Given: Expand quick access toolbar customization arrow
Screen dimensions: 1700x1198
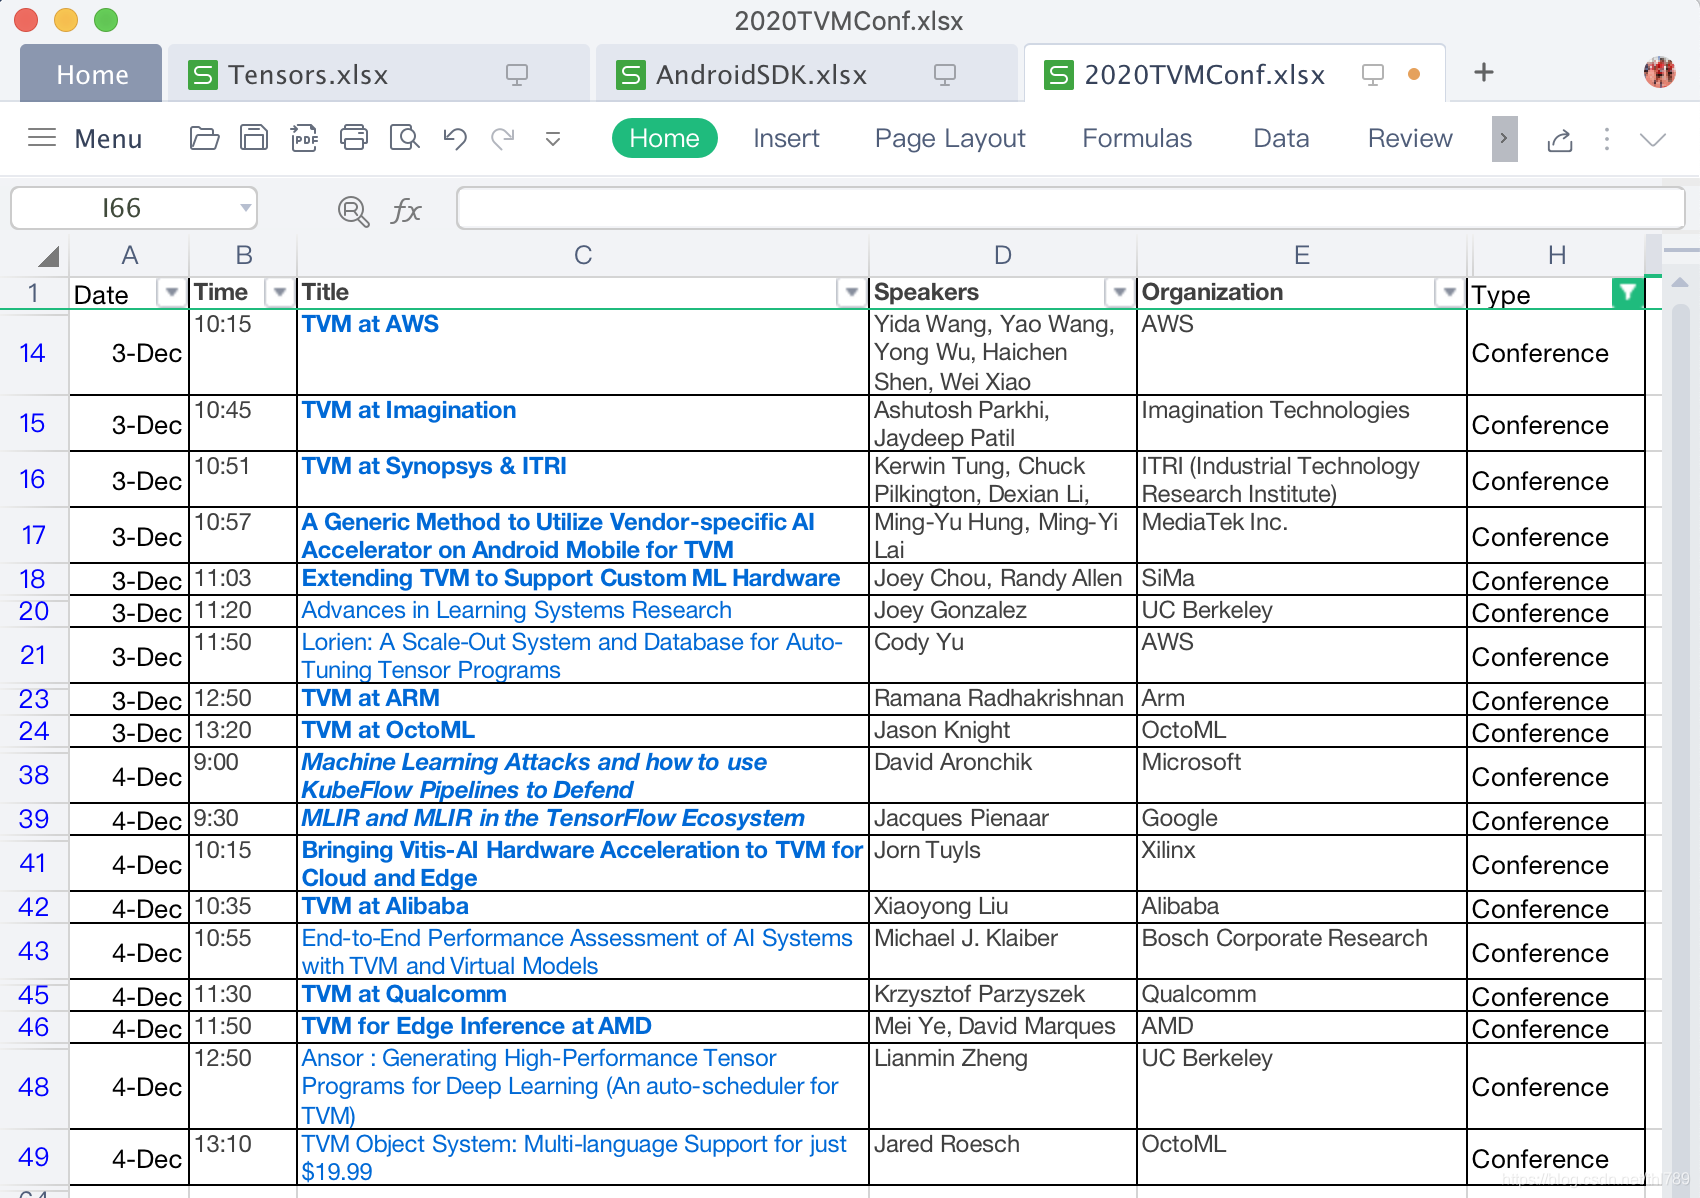Looking at the screenshot, I should coord(552,139).
